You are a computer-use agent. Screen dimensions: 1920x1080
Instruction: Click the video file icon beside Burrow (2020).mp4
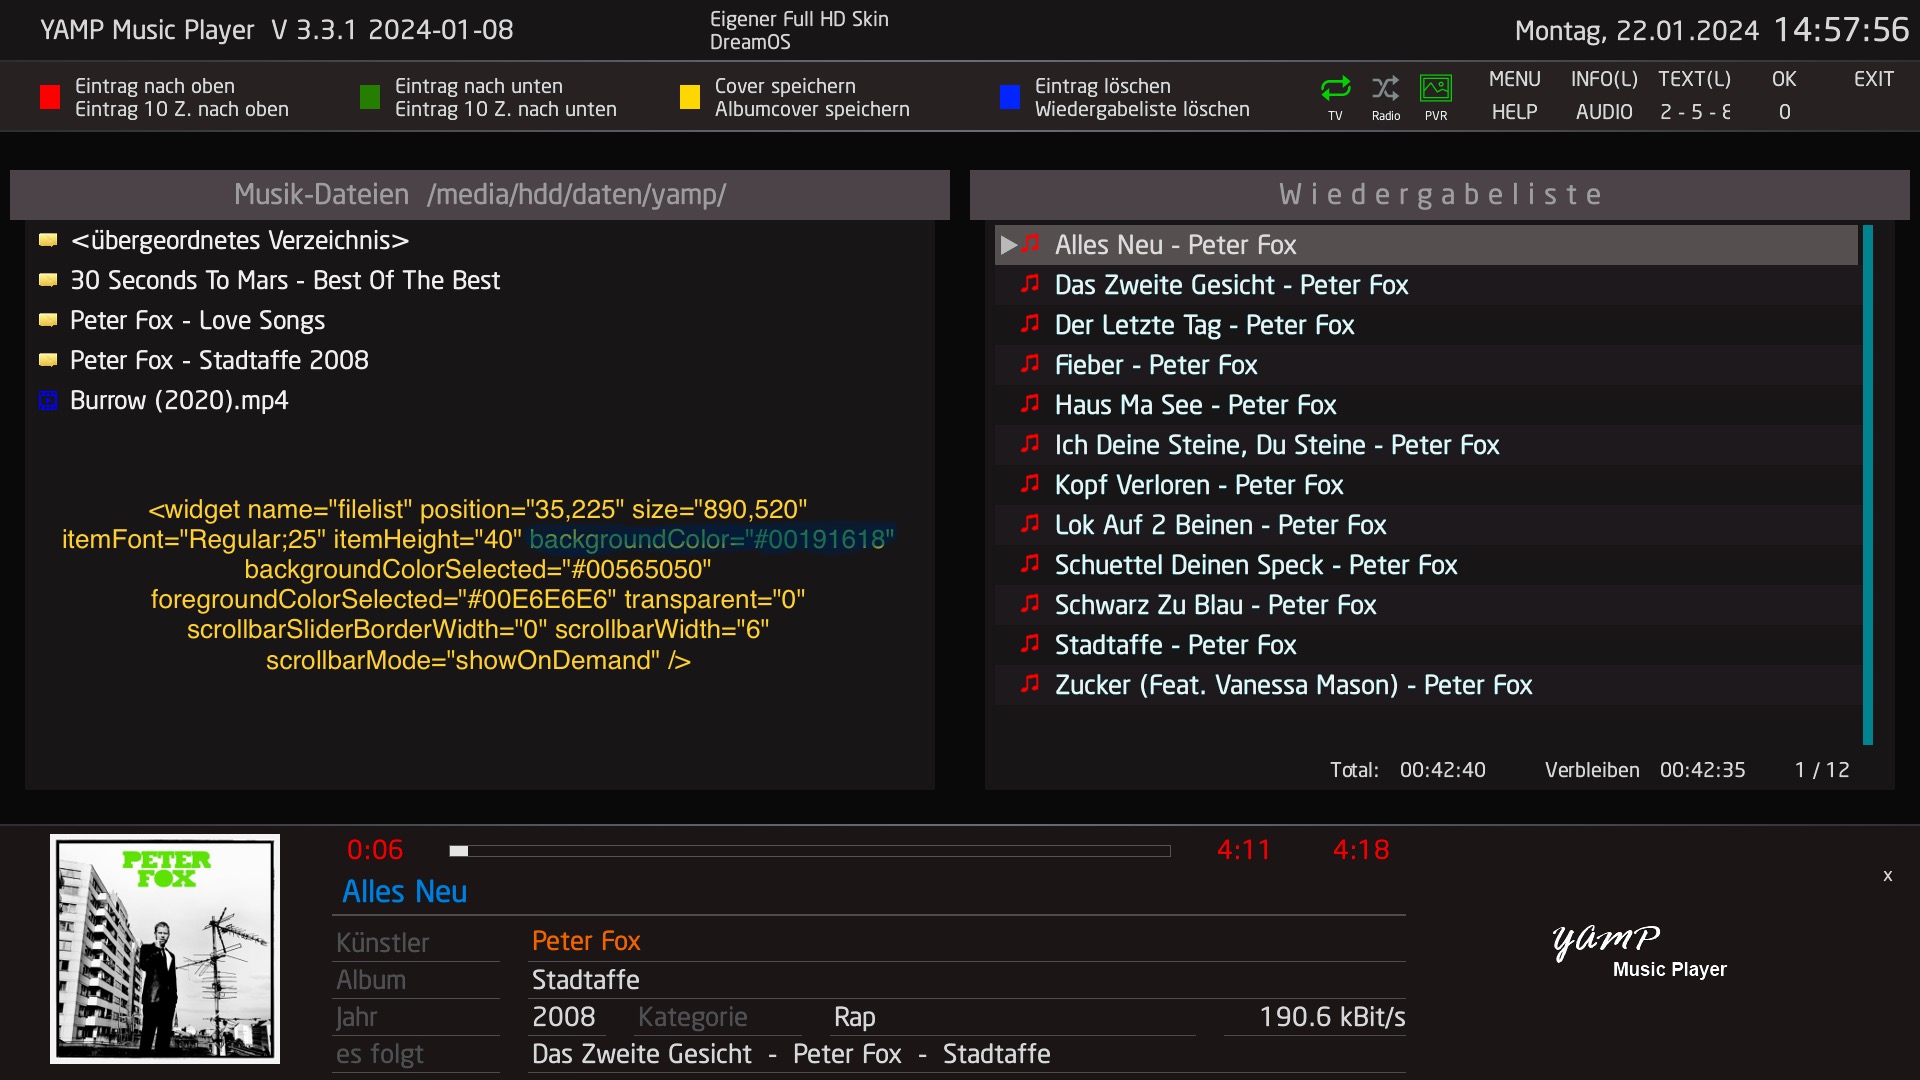[x=47, y=401]
